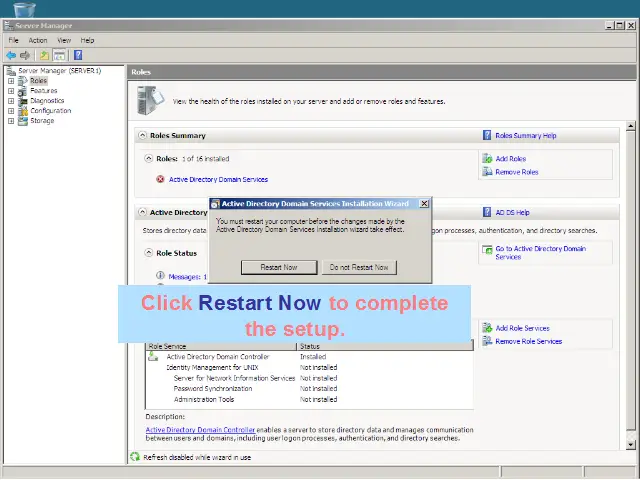640x480 pixels.
Task: Open the Help menu
Action: pyautogui.click(x=87, y=40)
